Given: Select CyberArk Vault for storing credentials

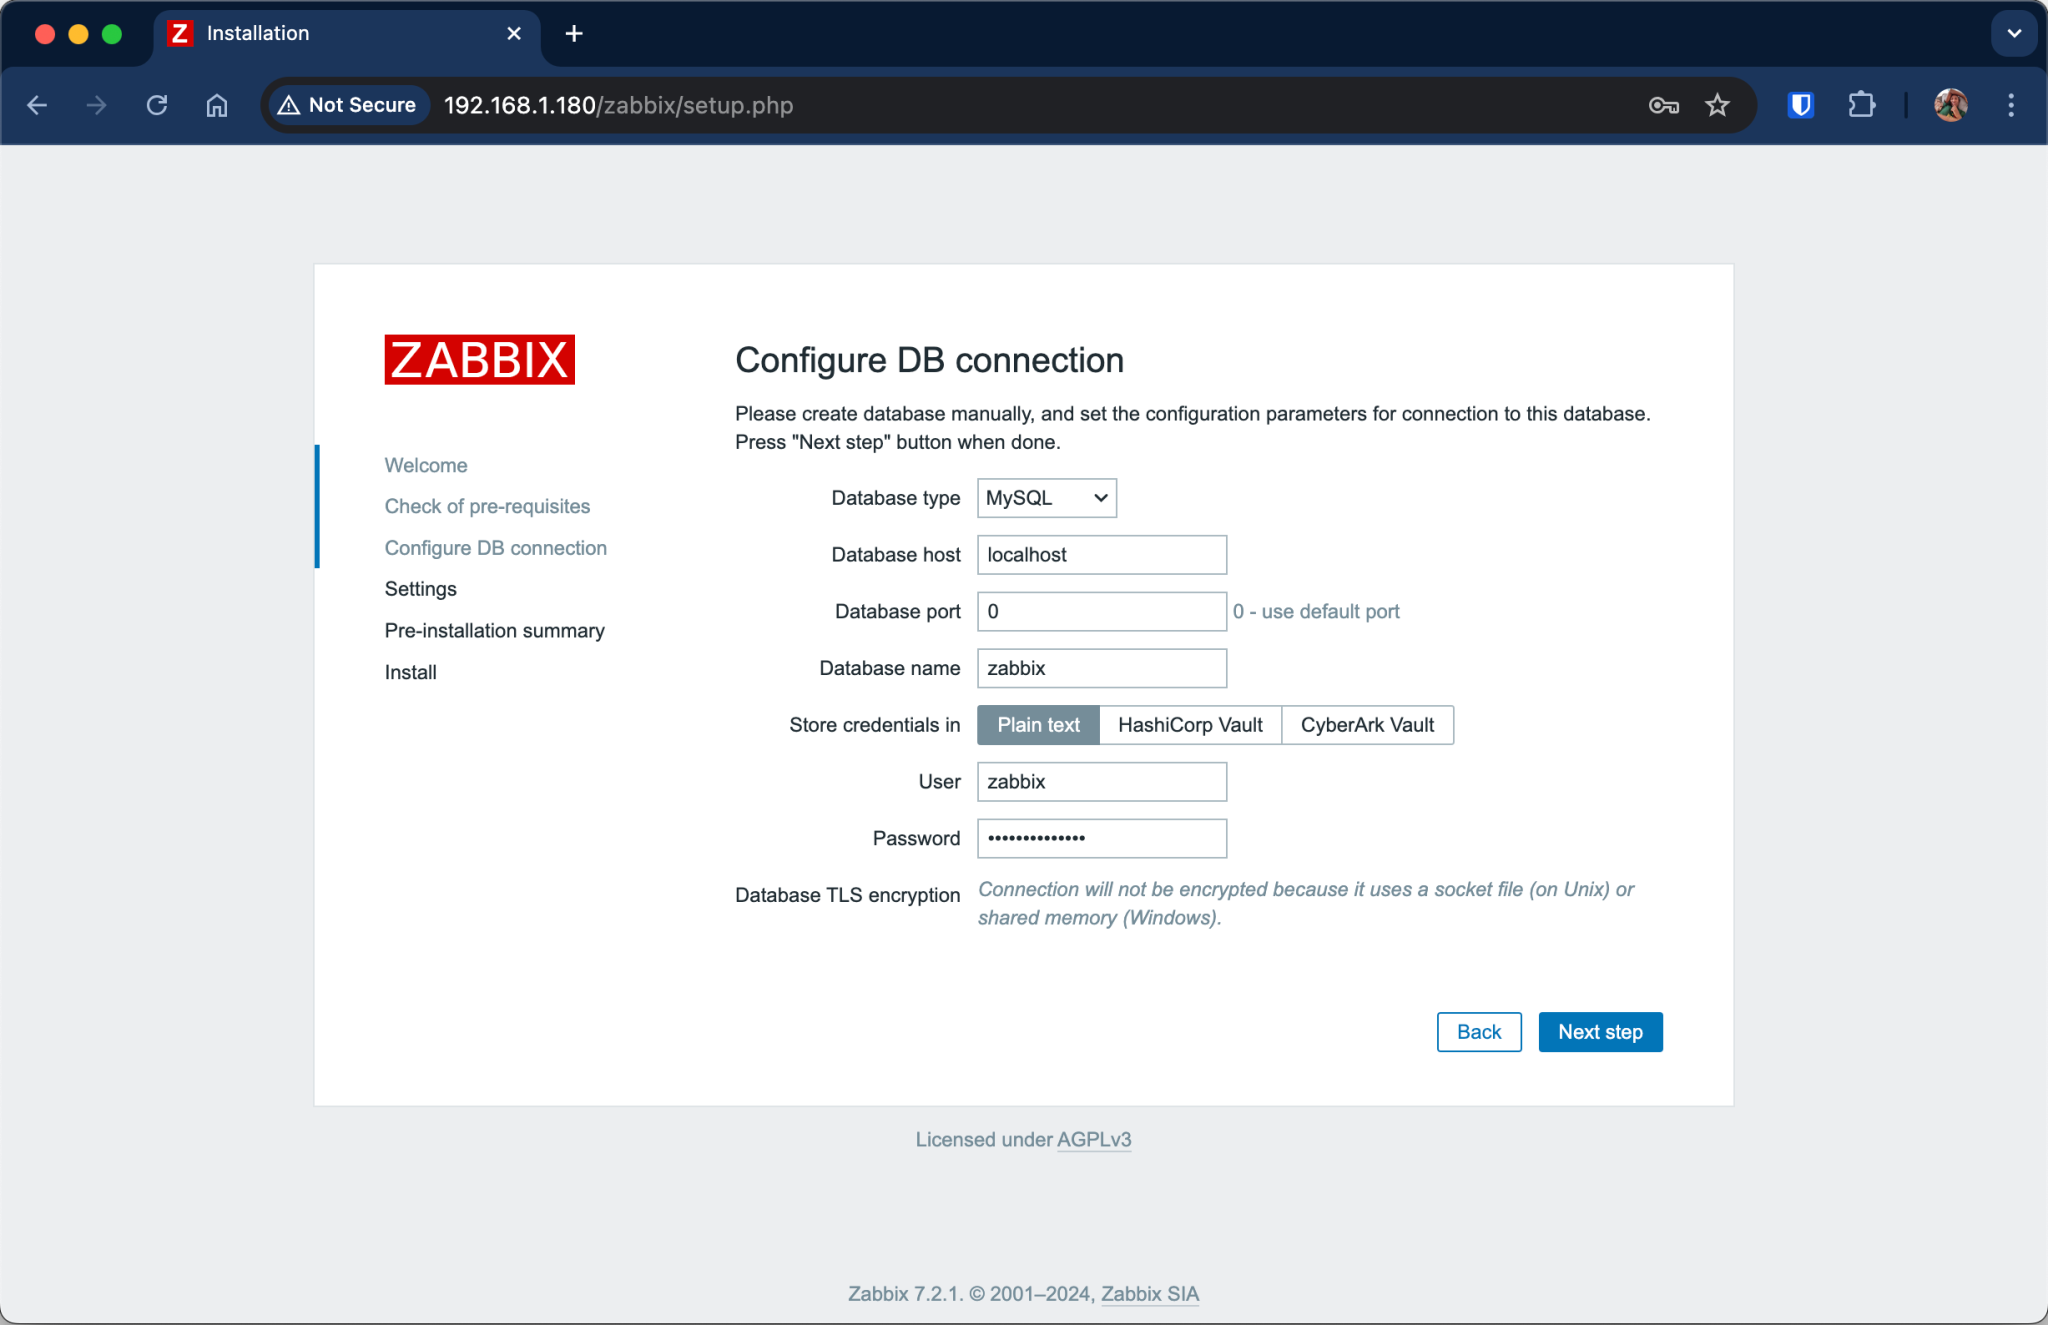Looking at the screenshot, I should coord(1367,724).
